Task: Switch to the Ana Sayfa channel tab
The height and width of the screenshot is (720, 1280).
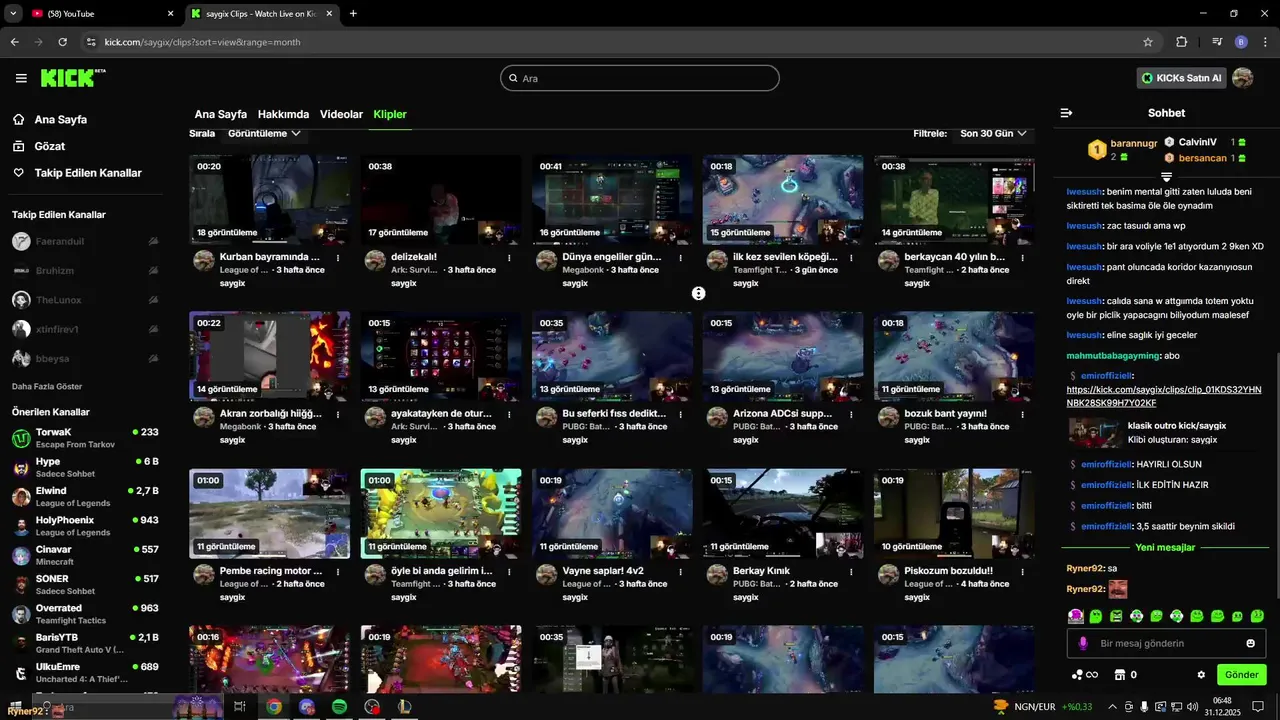Action: pos(220,114)
